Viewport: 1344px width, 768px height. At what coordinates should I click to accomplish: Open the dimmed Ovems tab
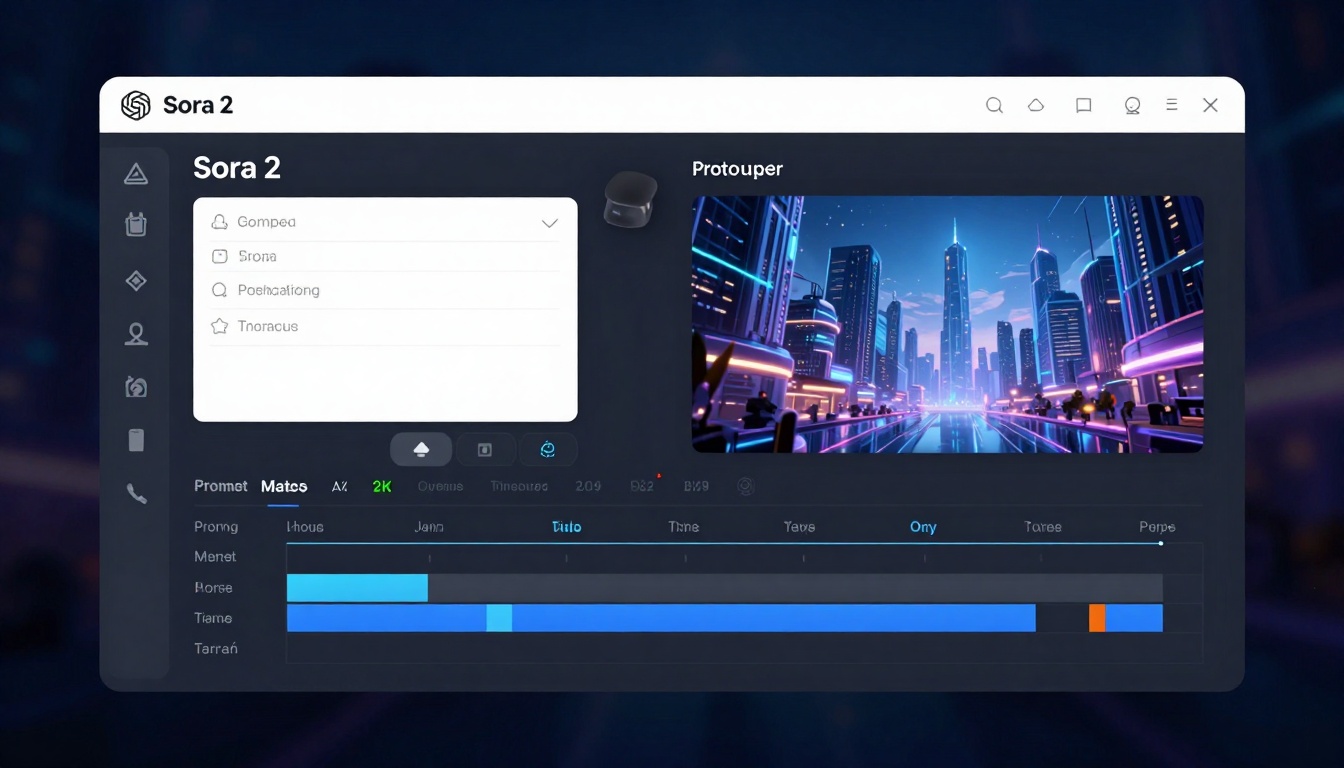(x=440, y=486)
